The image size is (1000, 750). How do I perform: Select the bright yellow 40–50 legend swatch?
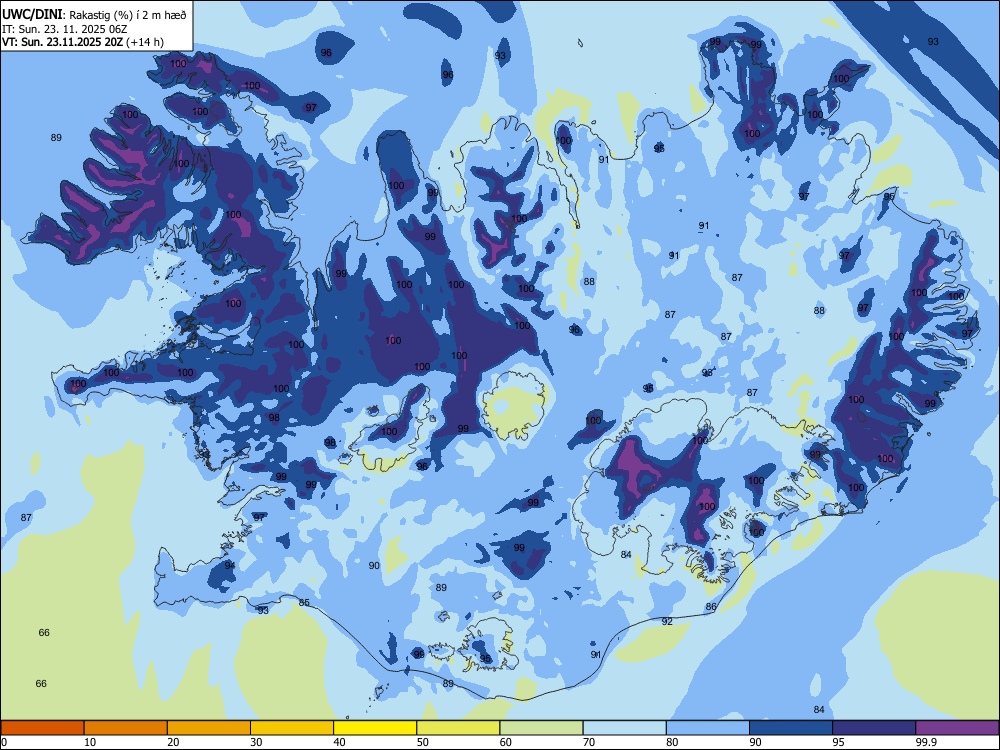pyautogui.click(x=375, y=728)
